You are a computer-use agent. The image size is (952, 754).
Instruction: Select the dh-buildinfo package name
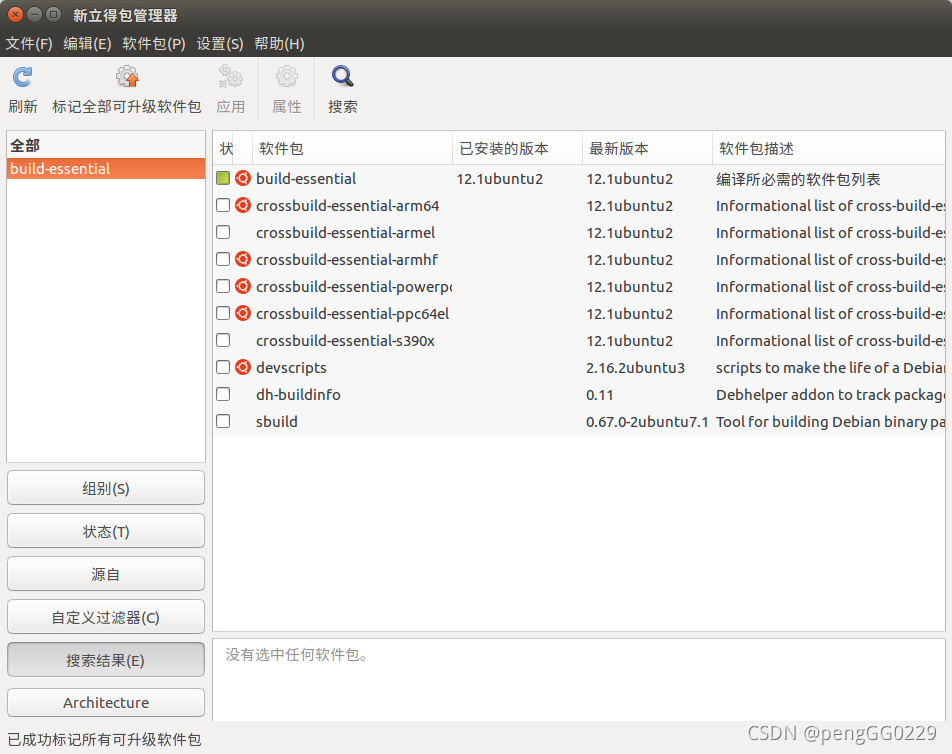coord(298,395)
